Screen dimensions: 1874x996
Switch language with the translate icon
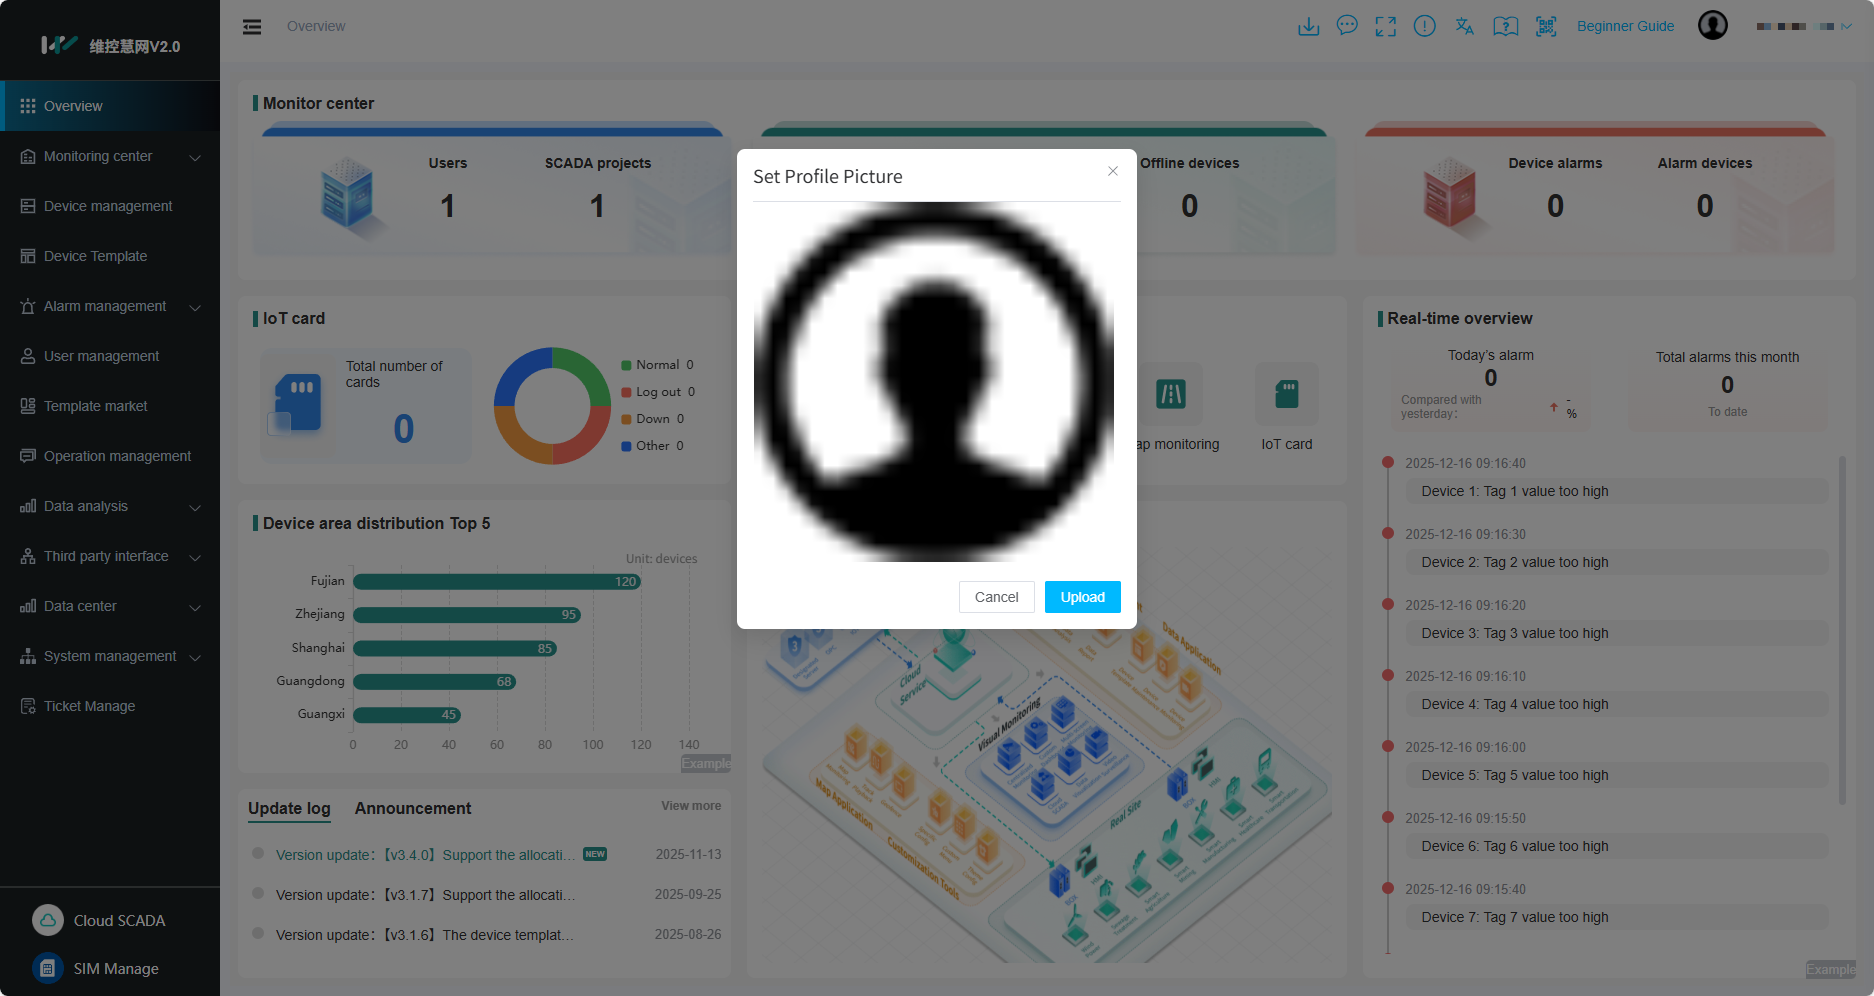[x=1465, y=26]
